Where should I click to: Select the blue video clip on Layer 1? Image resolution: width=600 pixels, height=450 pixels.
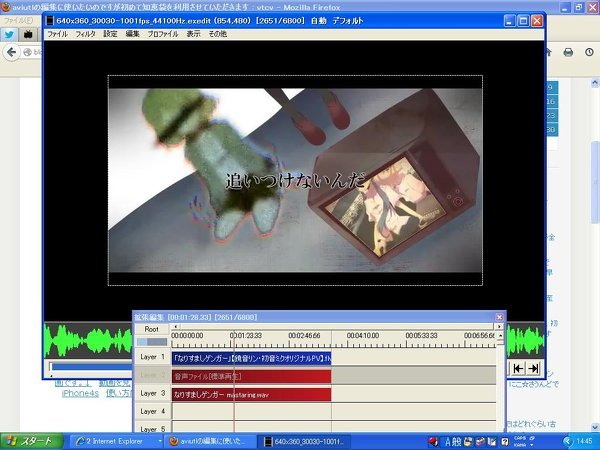251,358
